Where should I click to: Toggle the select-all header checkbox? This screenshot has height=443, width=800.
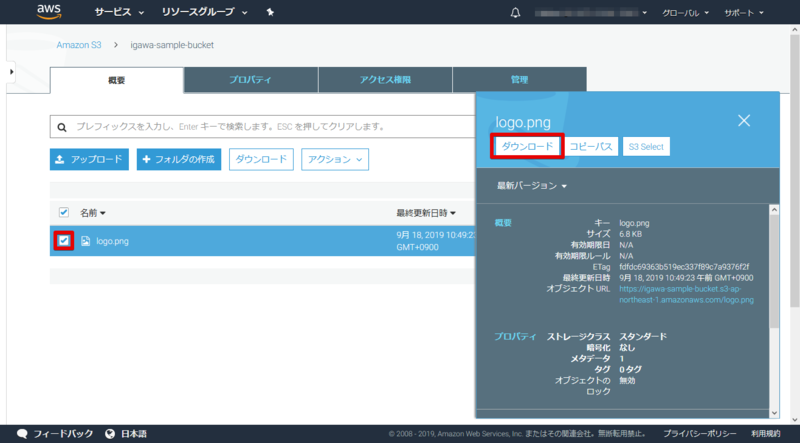tap(64, 212)
